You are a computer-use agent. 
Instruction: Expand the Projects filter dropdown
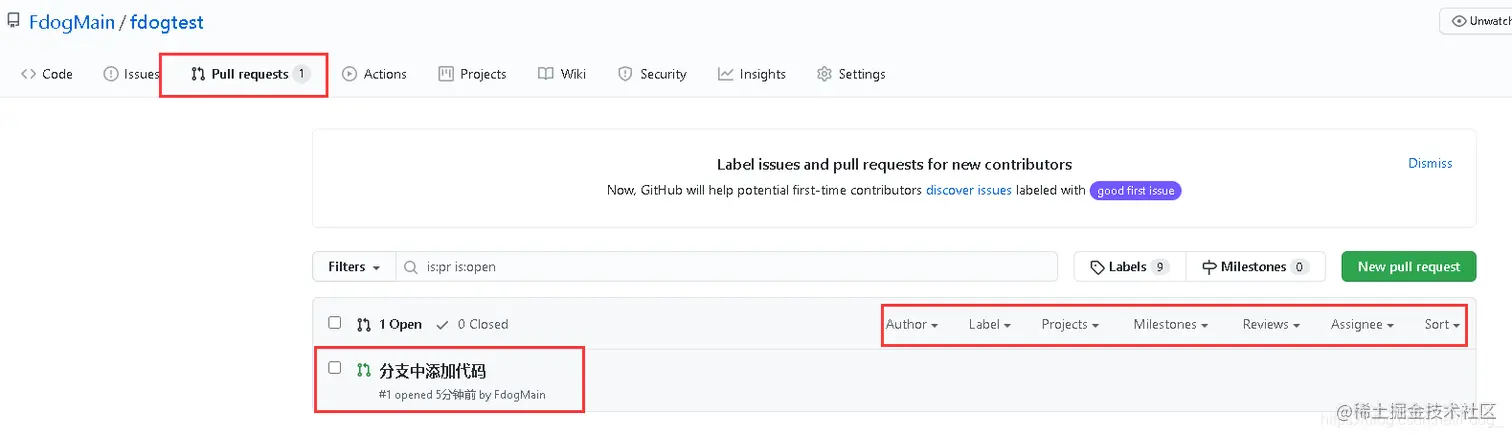point(1070,324)
